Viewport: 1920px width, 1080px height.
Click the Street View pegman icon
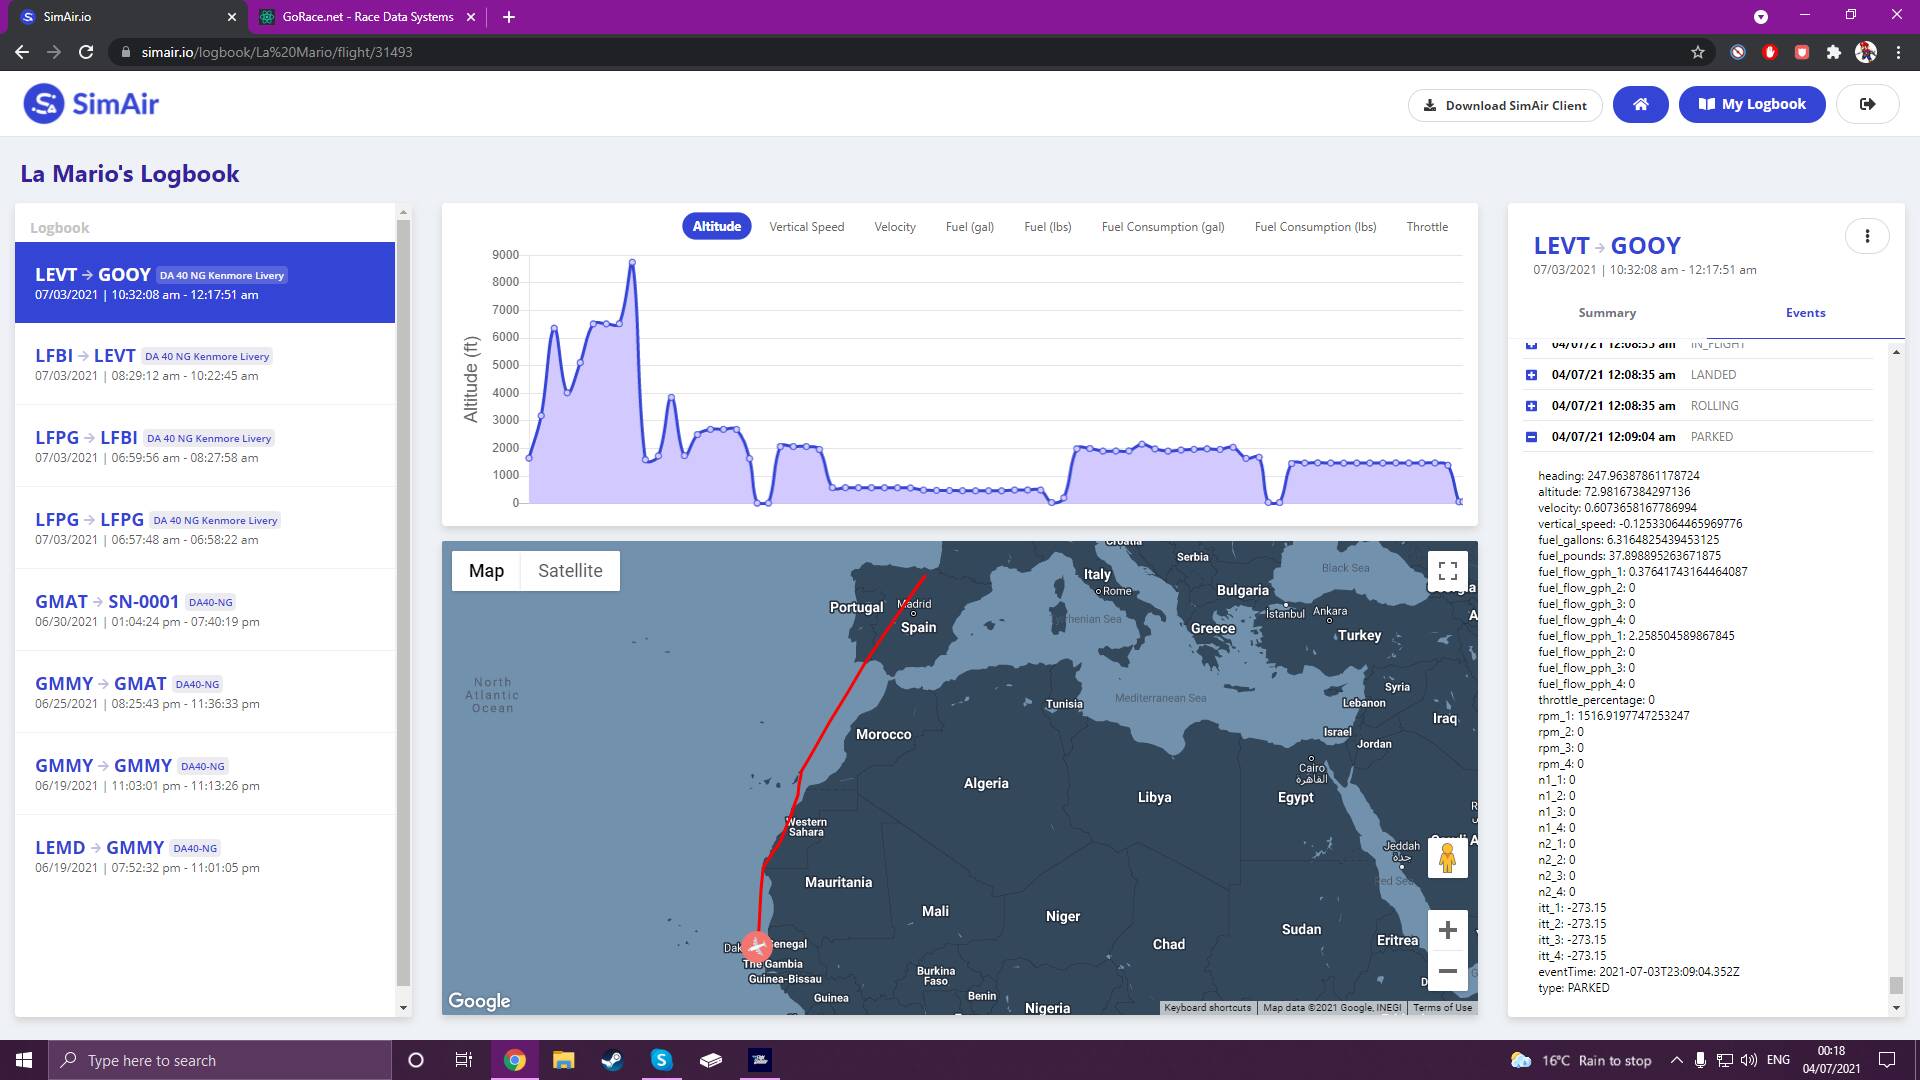(1447, 858)
